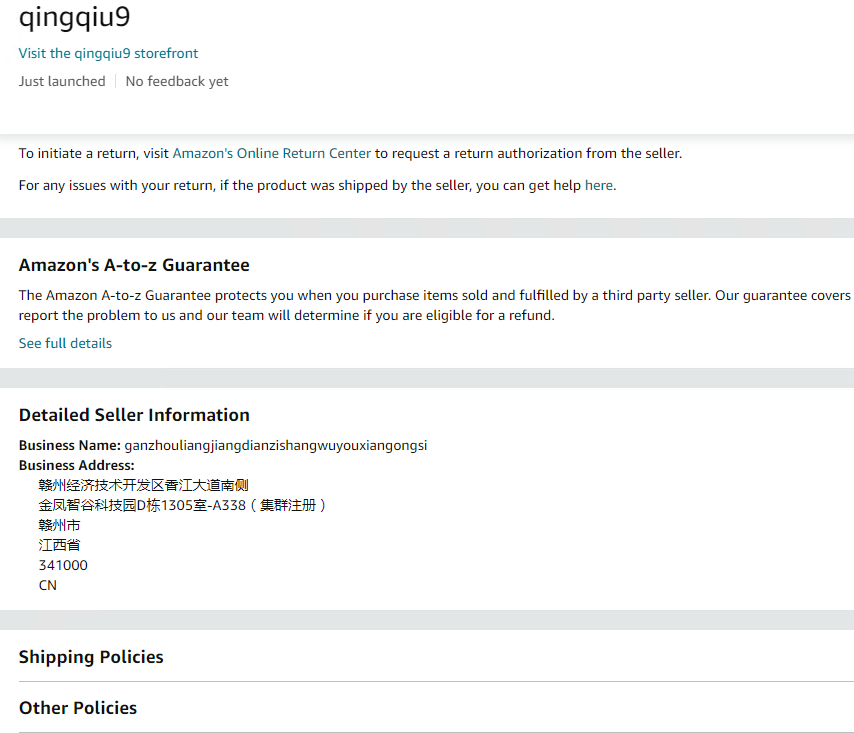Screen dimensions: 854x733
Task: Click the postal code 341000
Action: tap(63, 565)
